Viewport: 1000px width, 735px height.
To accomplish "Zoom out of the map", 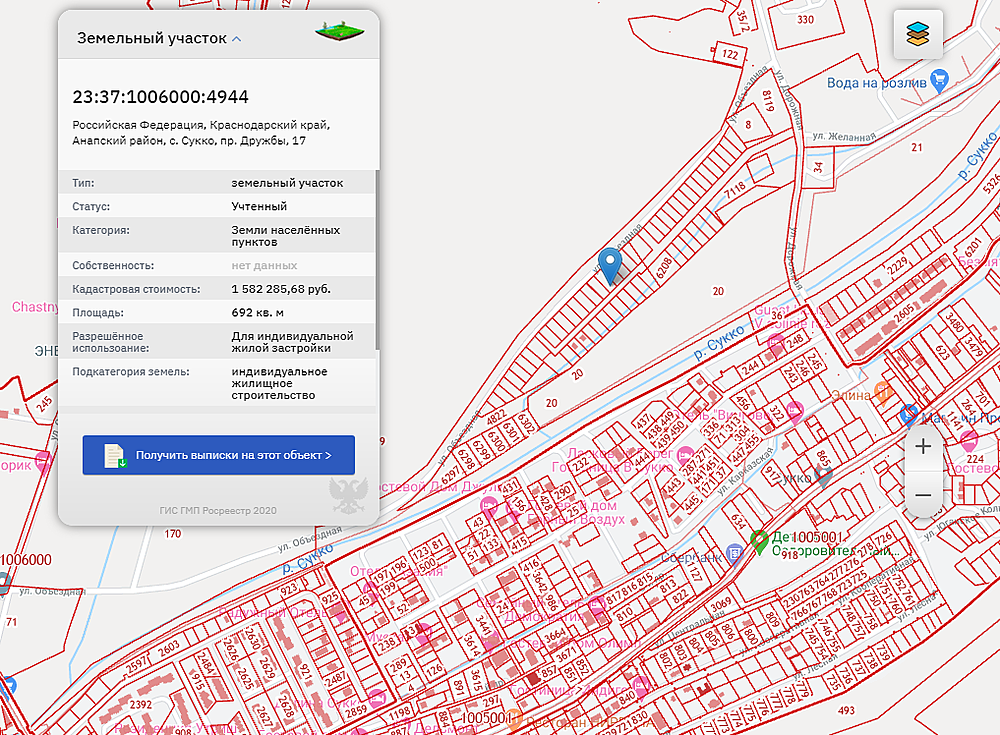I will [x=923, y=494].
